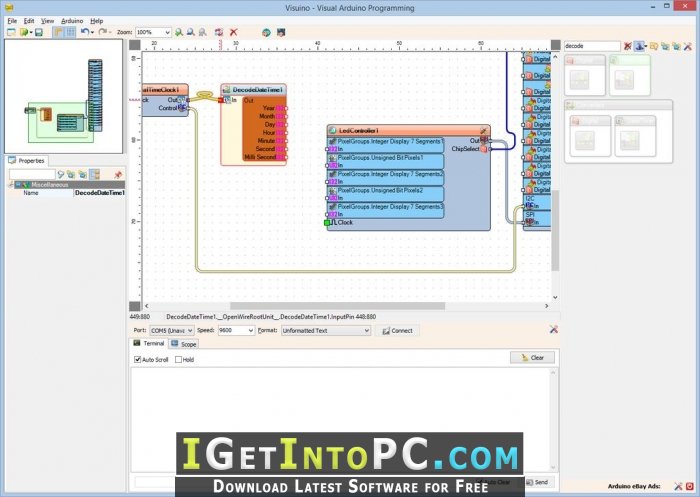Click the Clear terminal button
Image resolution: width=700 pixels, height=497 pixels.
(x=533, y=358)
